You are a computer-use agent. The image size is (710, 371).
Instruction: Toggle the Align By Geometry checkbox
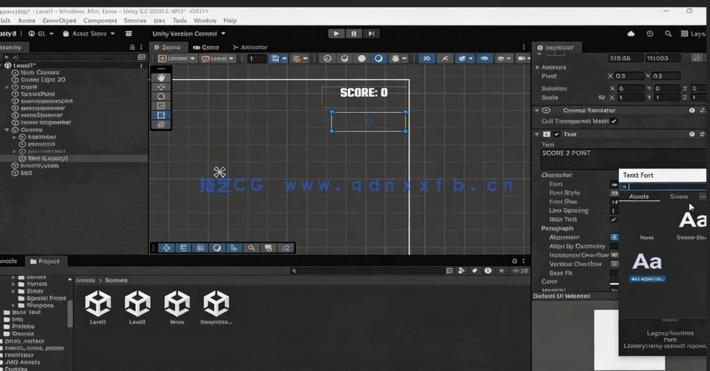614,246
